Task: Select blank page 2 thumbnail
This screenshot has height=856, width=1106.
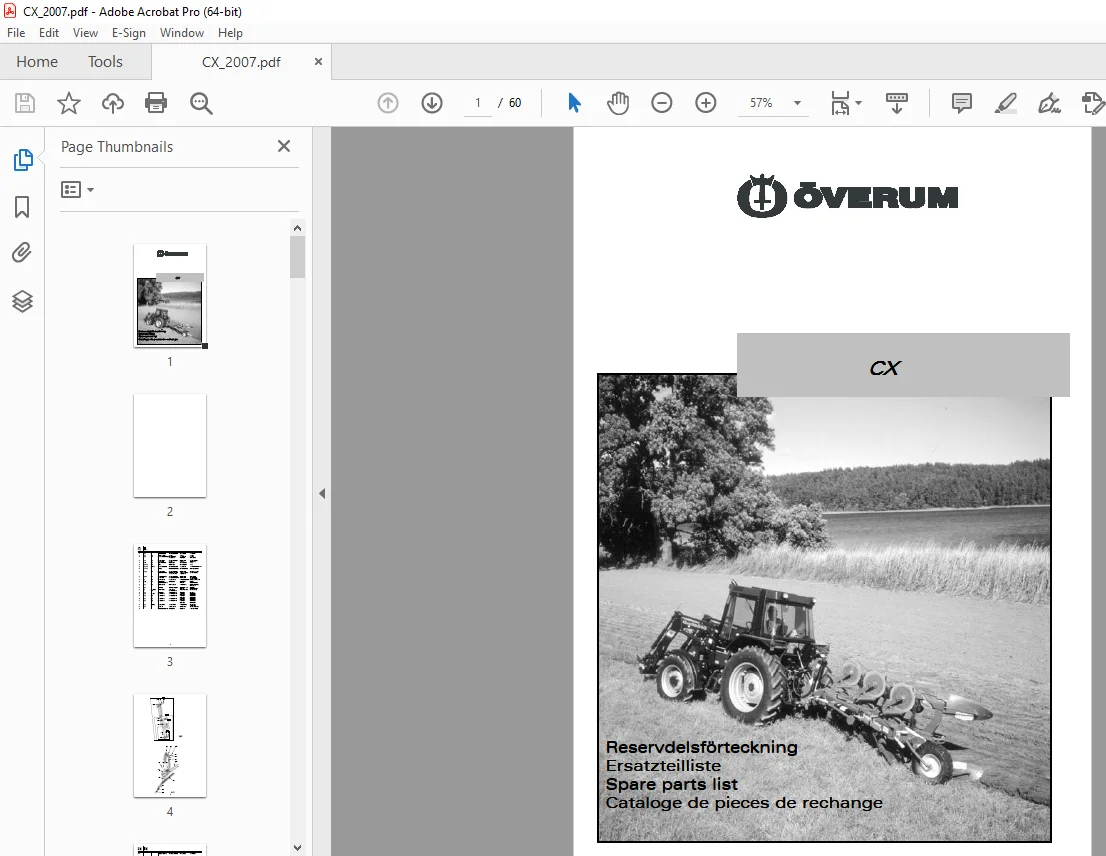Action: click(170, 446)
